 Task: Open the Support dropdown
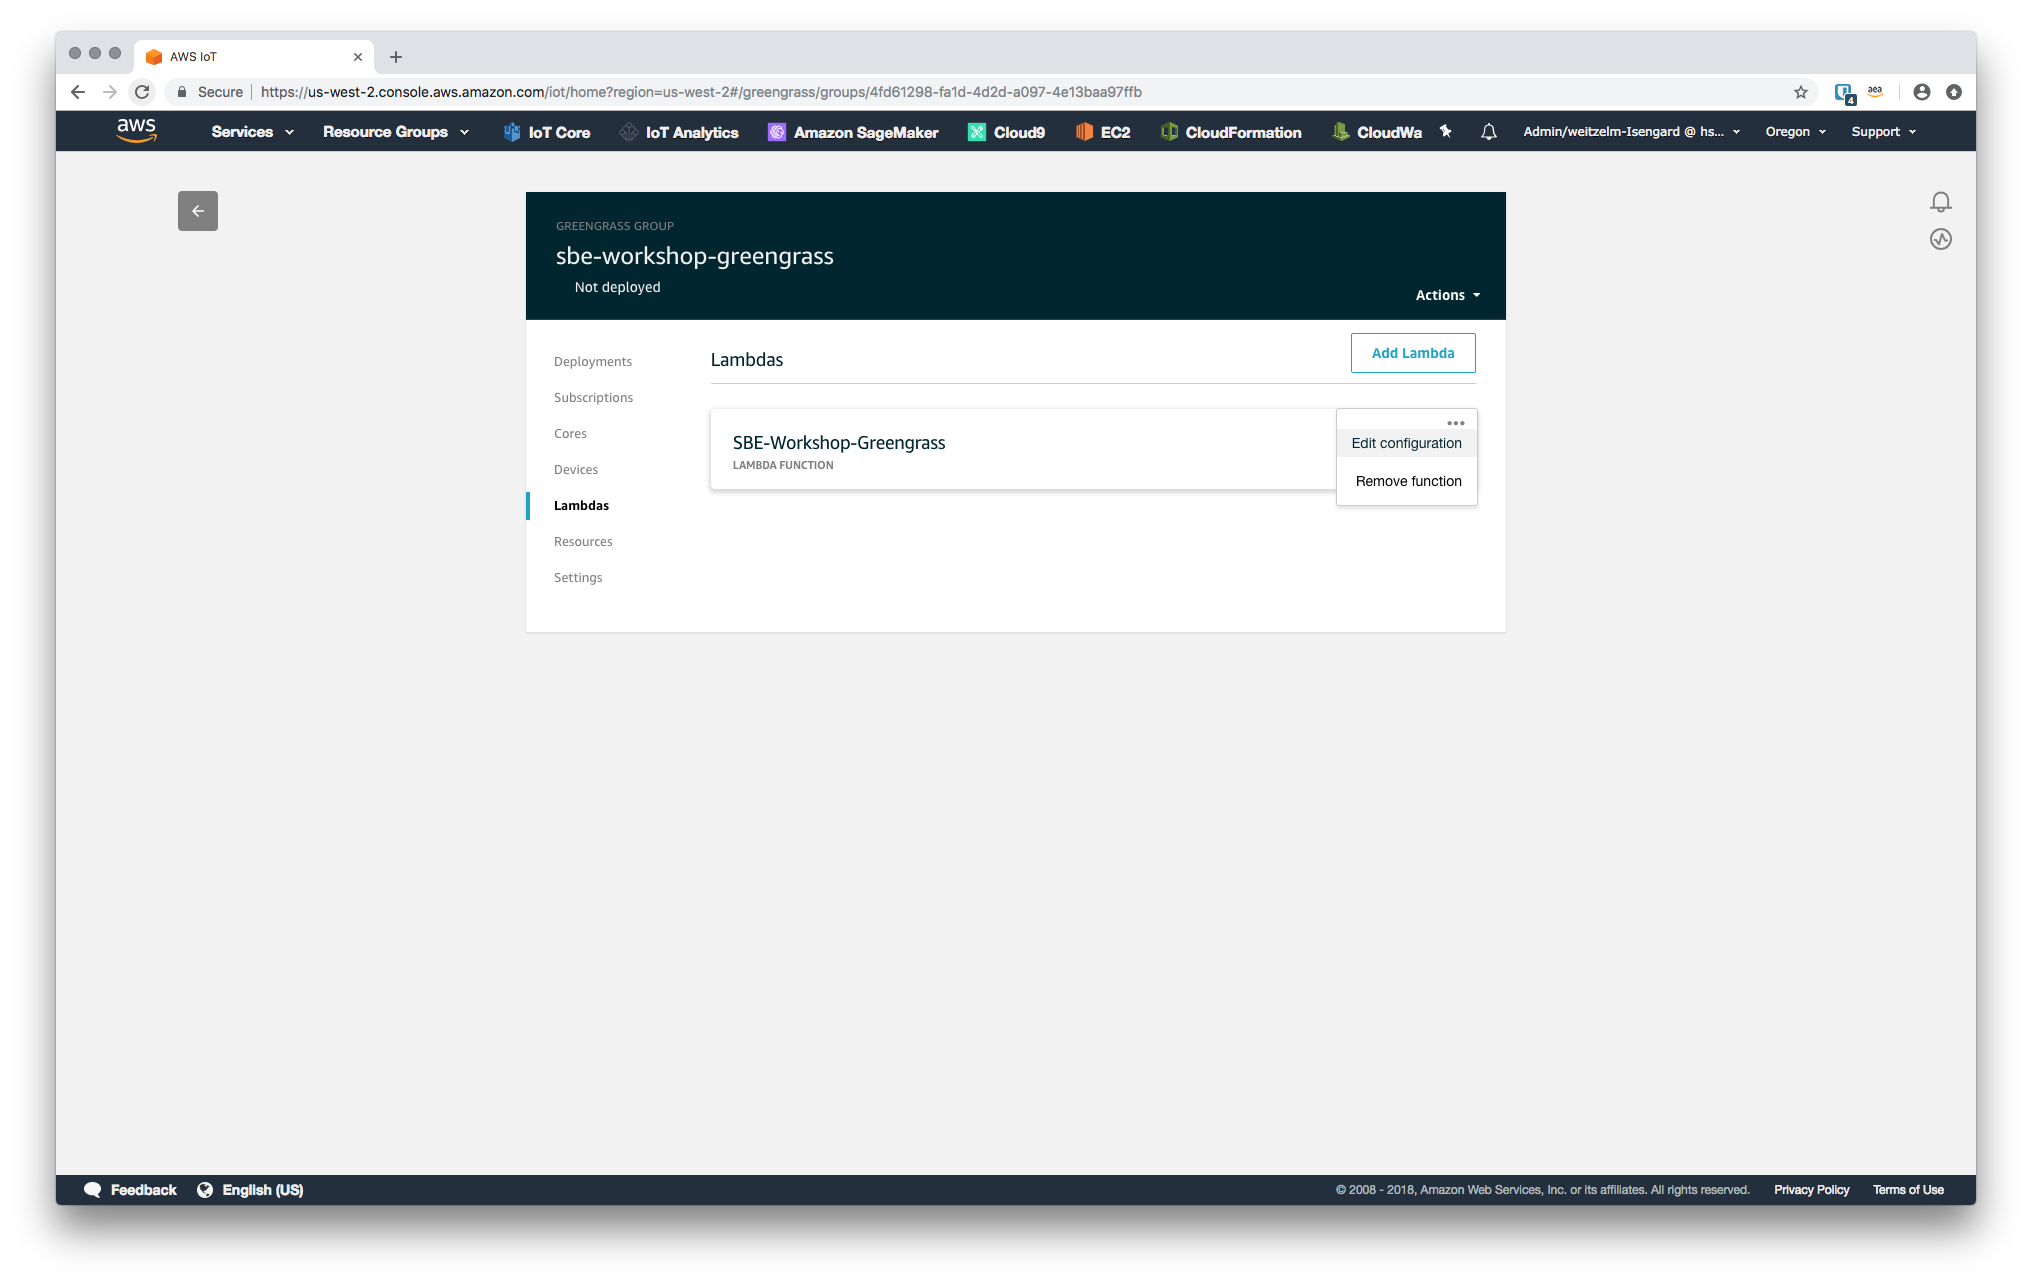click(x=1883, y=132)
